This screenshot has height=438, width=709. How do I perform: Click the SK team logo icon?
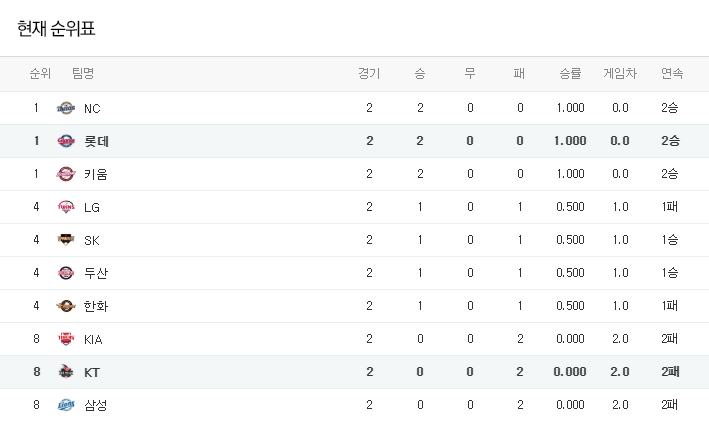point(66,240)
